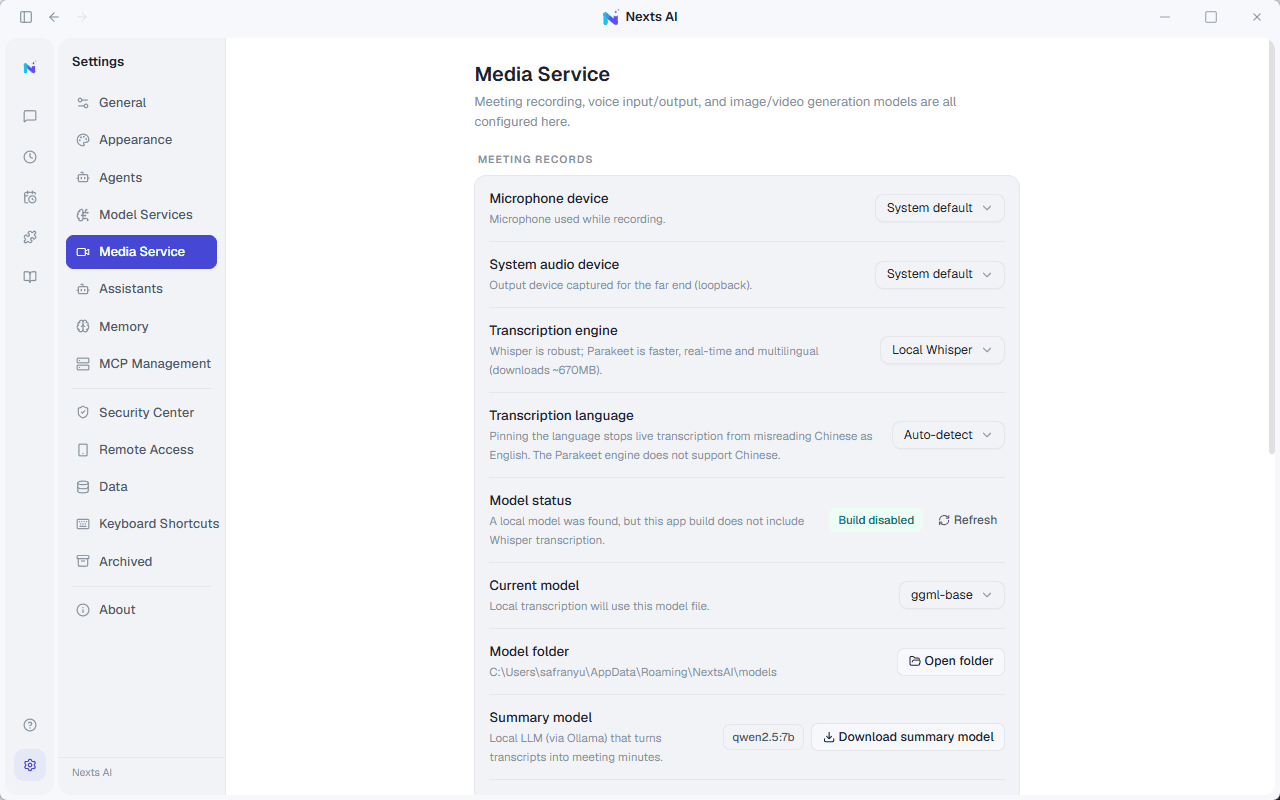Click the Transcription engine row label
The height and width of the screenshot is (800, 1280).
coord(553,331)
